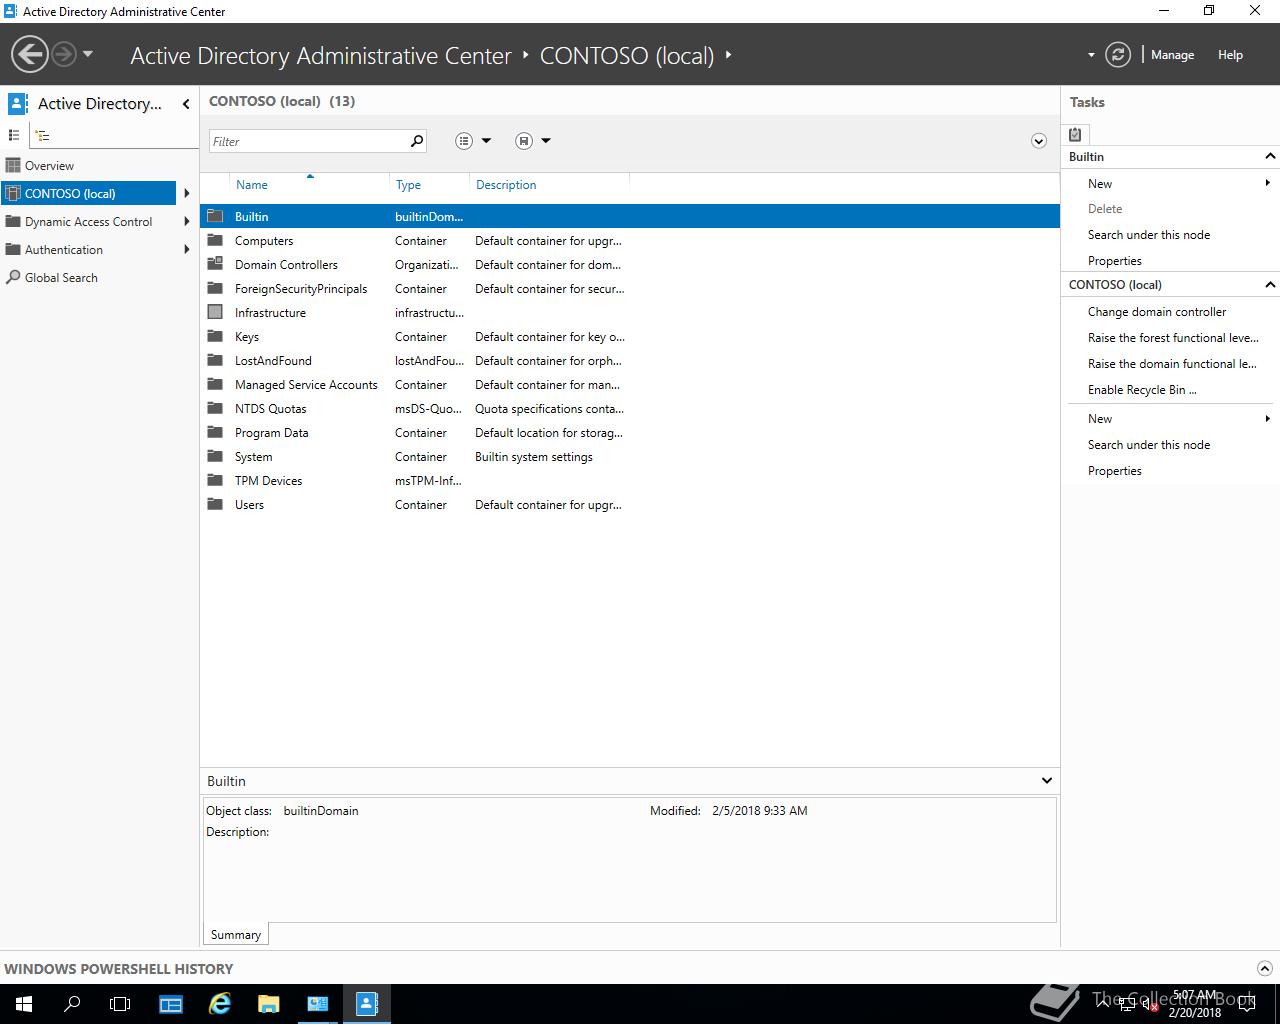Open the navigation history dropdown arrow
Viewport: 1280px width, 1024px height.
(x=88, y=54)
